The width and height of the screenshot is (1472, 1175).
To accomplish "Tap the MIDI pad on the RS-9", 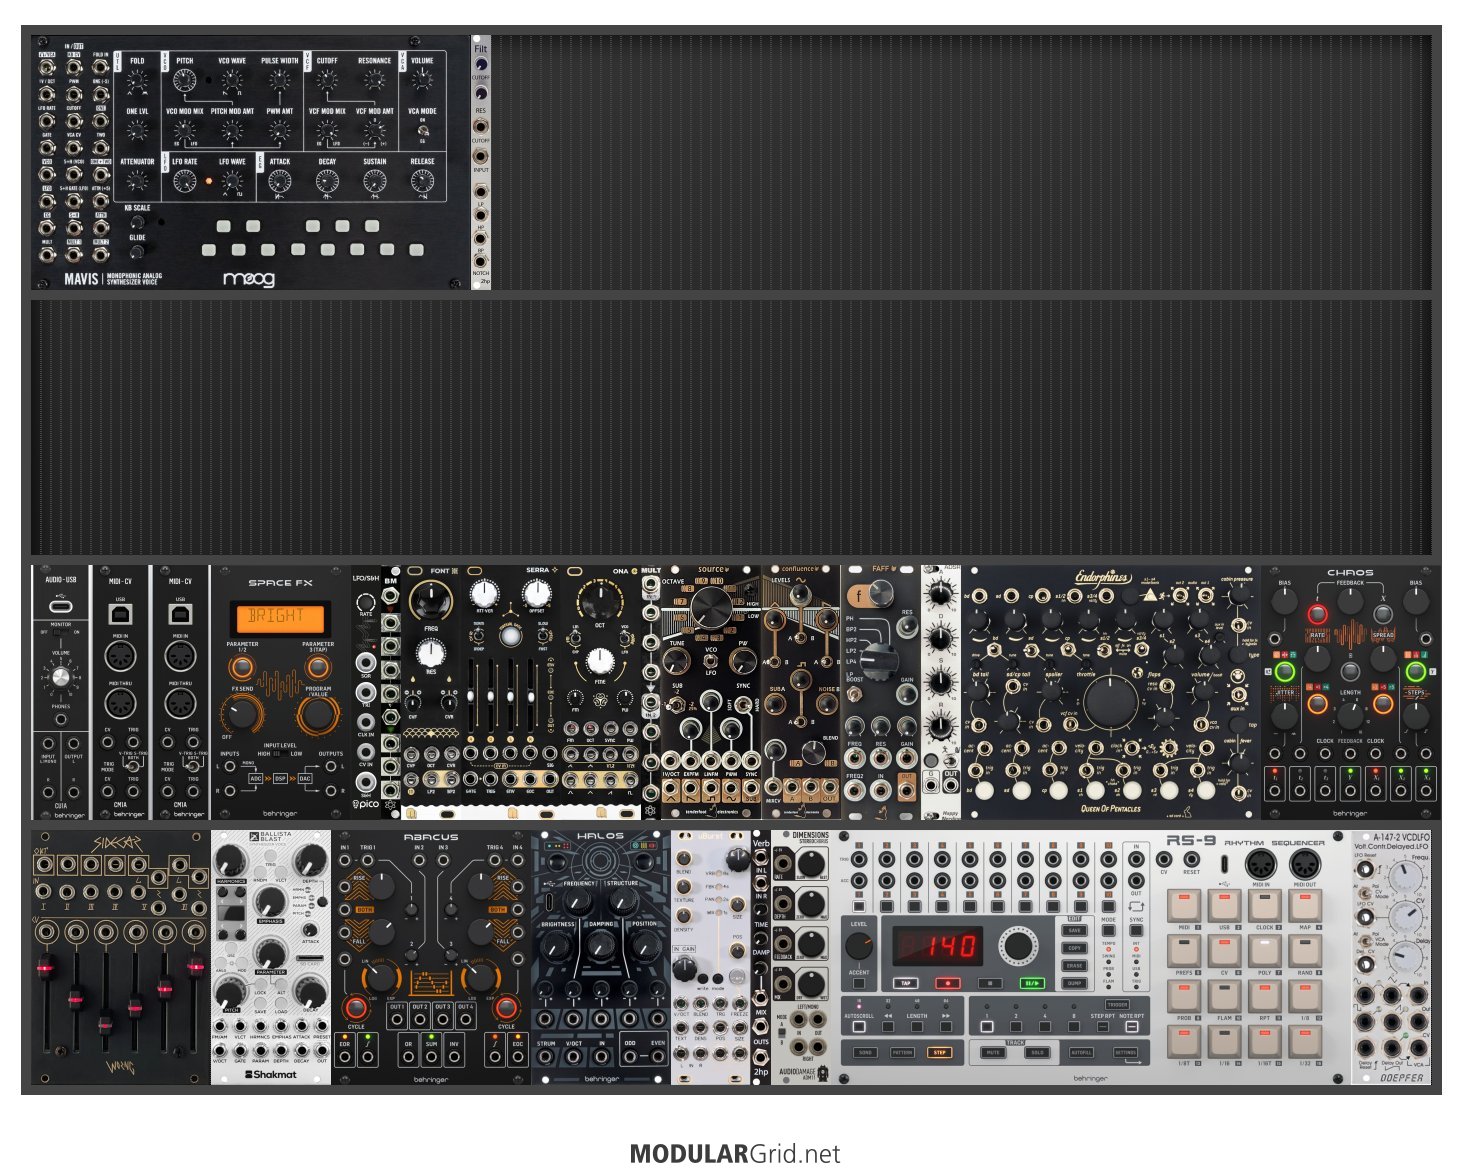I will [x=1184, y=905].
